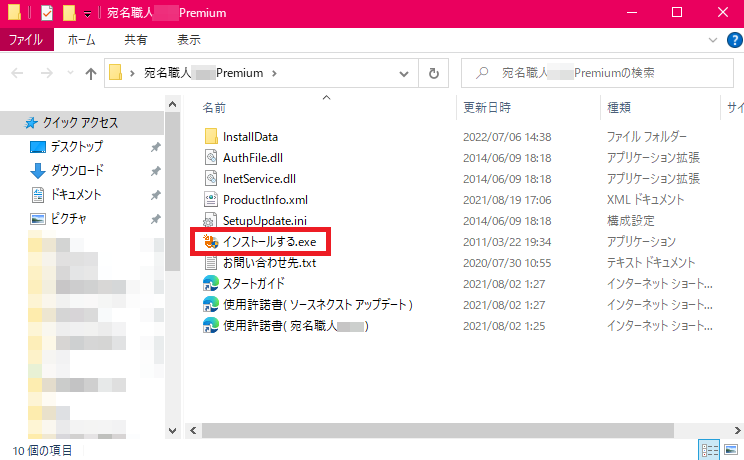The width and height of the screenshot is (744, 460).
Task: Open Quick Access Toolbar customize dropdown
Action: tap(87, 14)
